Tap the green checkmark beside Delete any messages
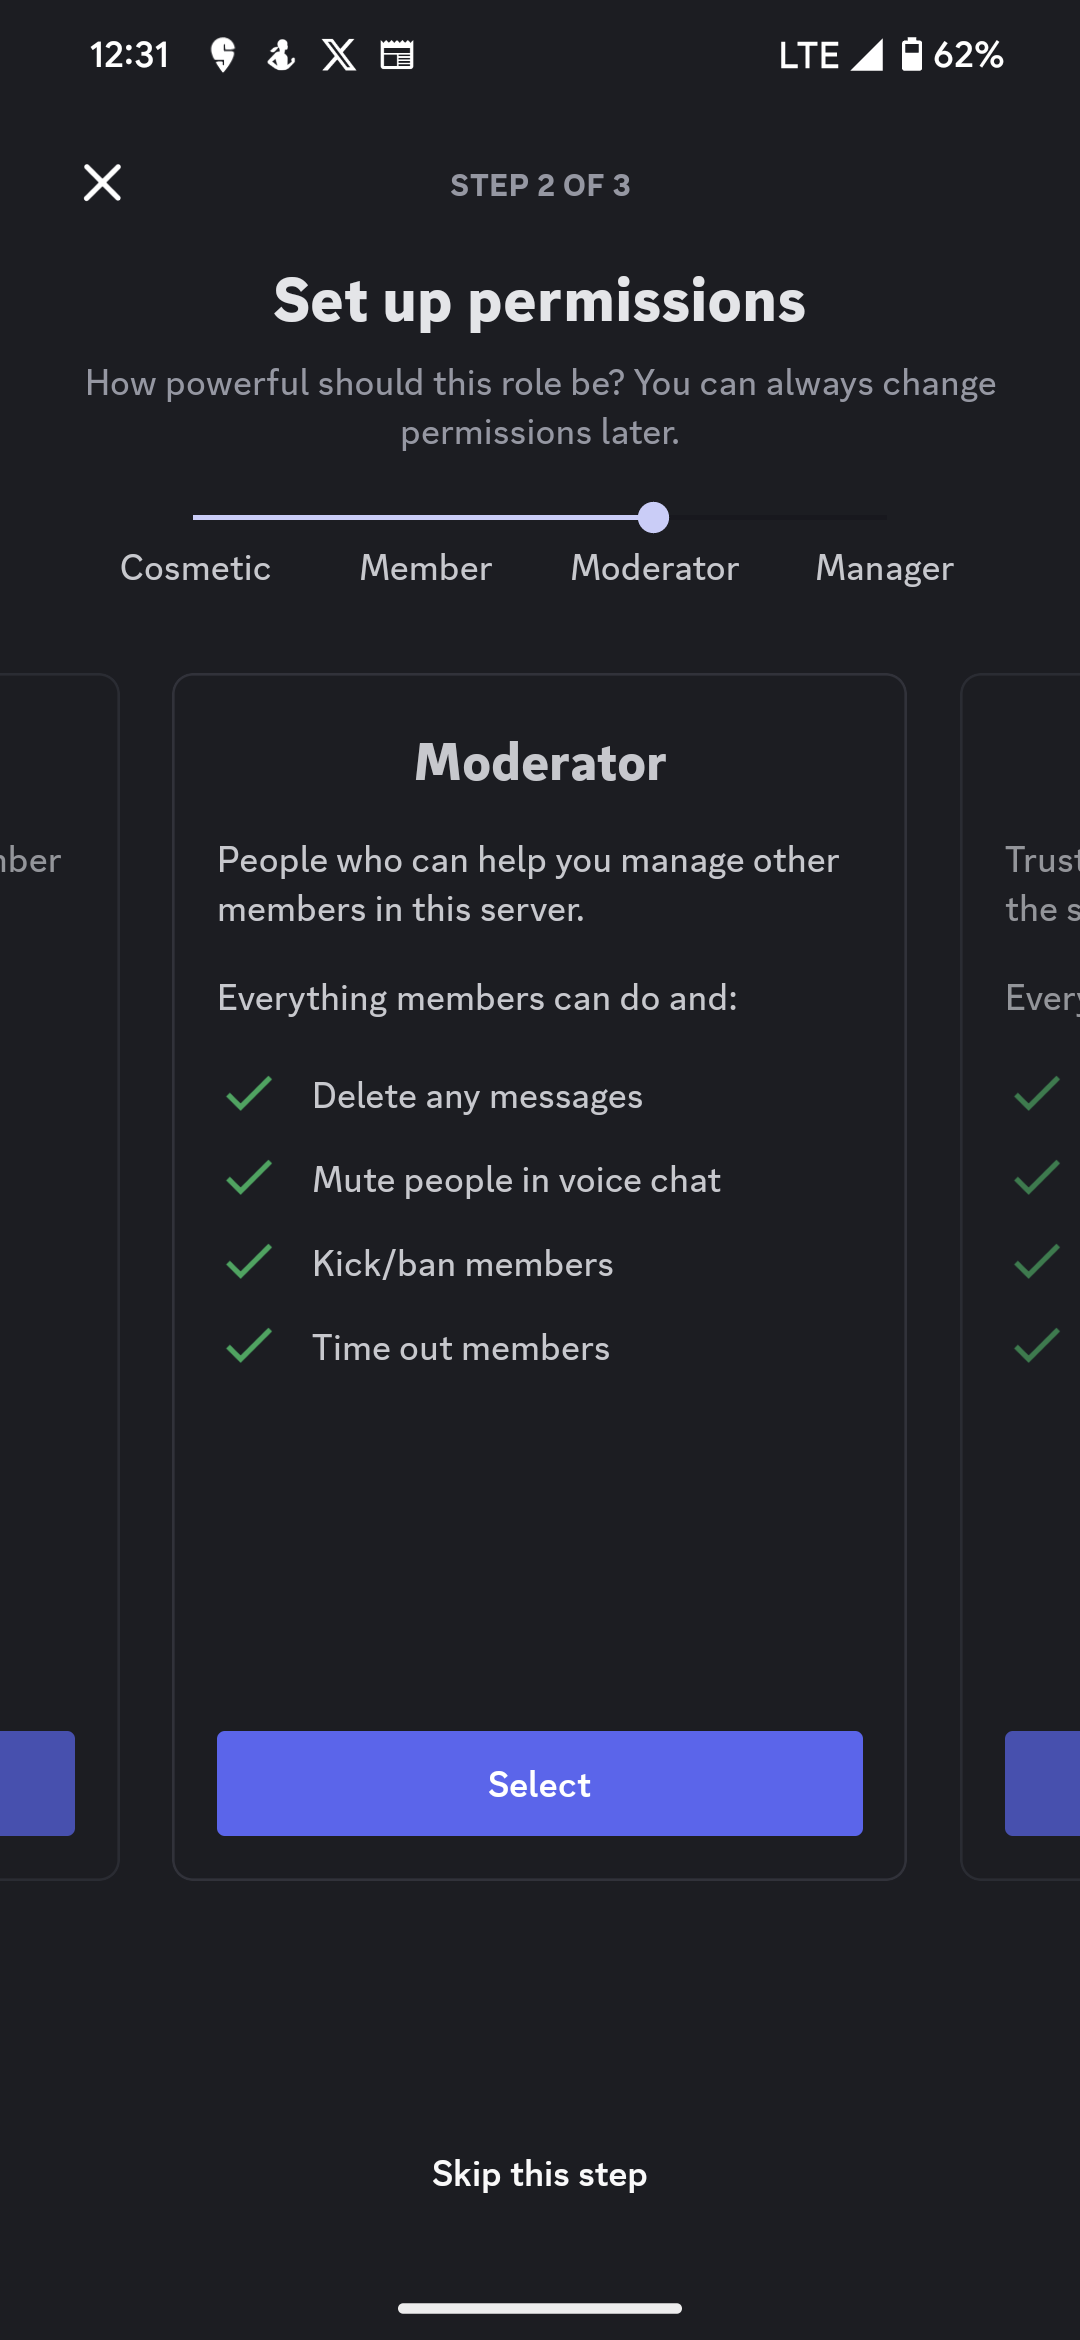 (x=247, y=1094)
